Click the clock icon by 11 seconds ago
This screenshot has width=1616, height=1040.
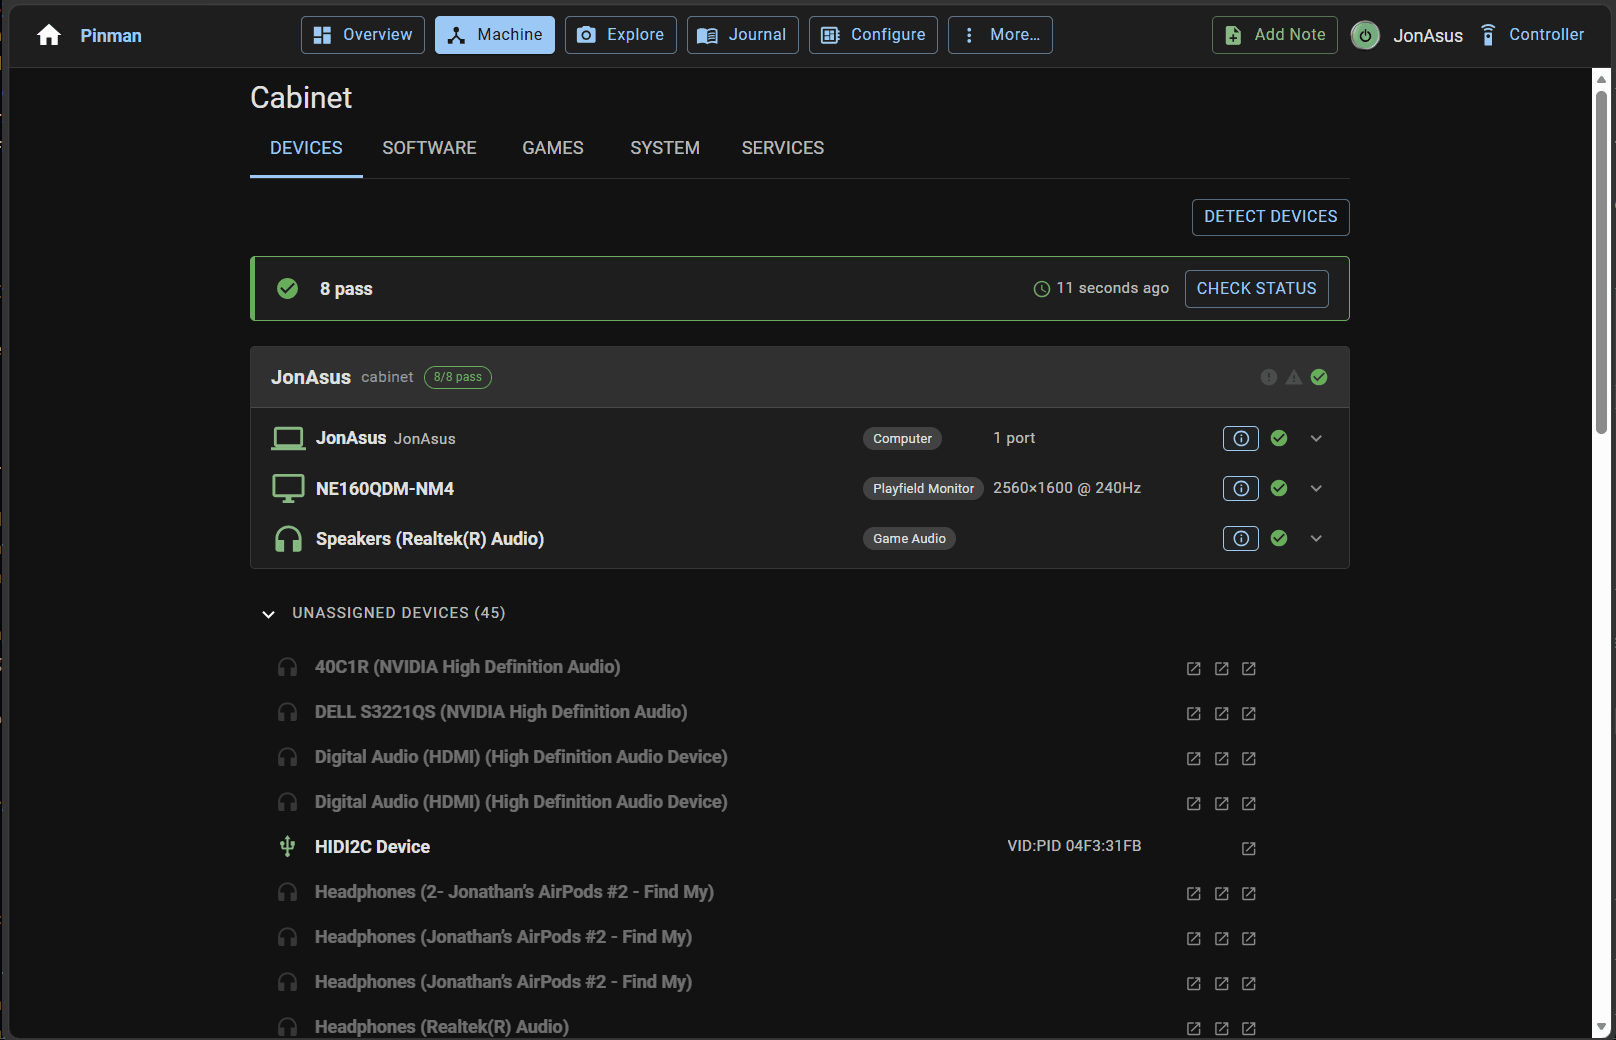(x=1041, y=289)
